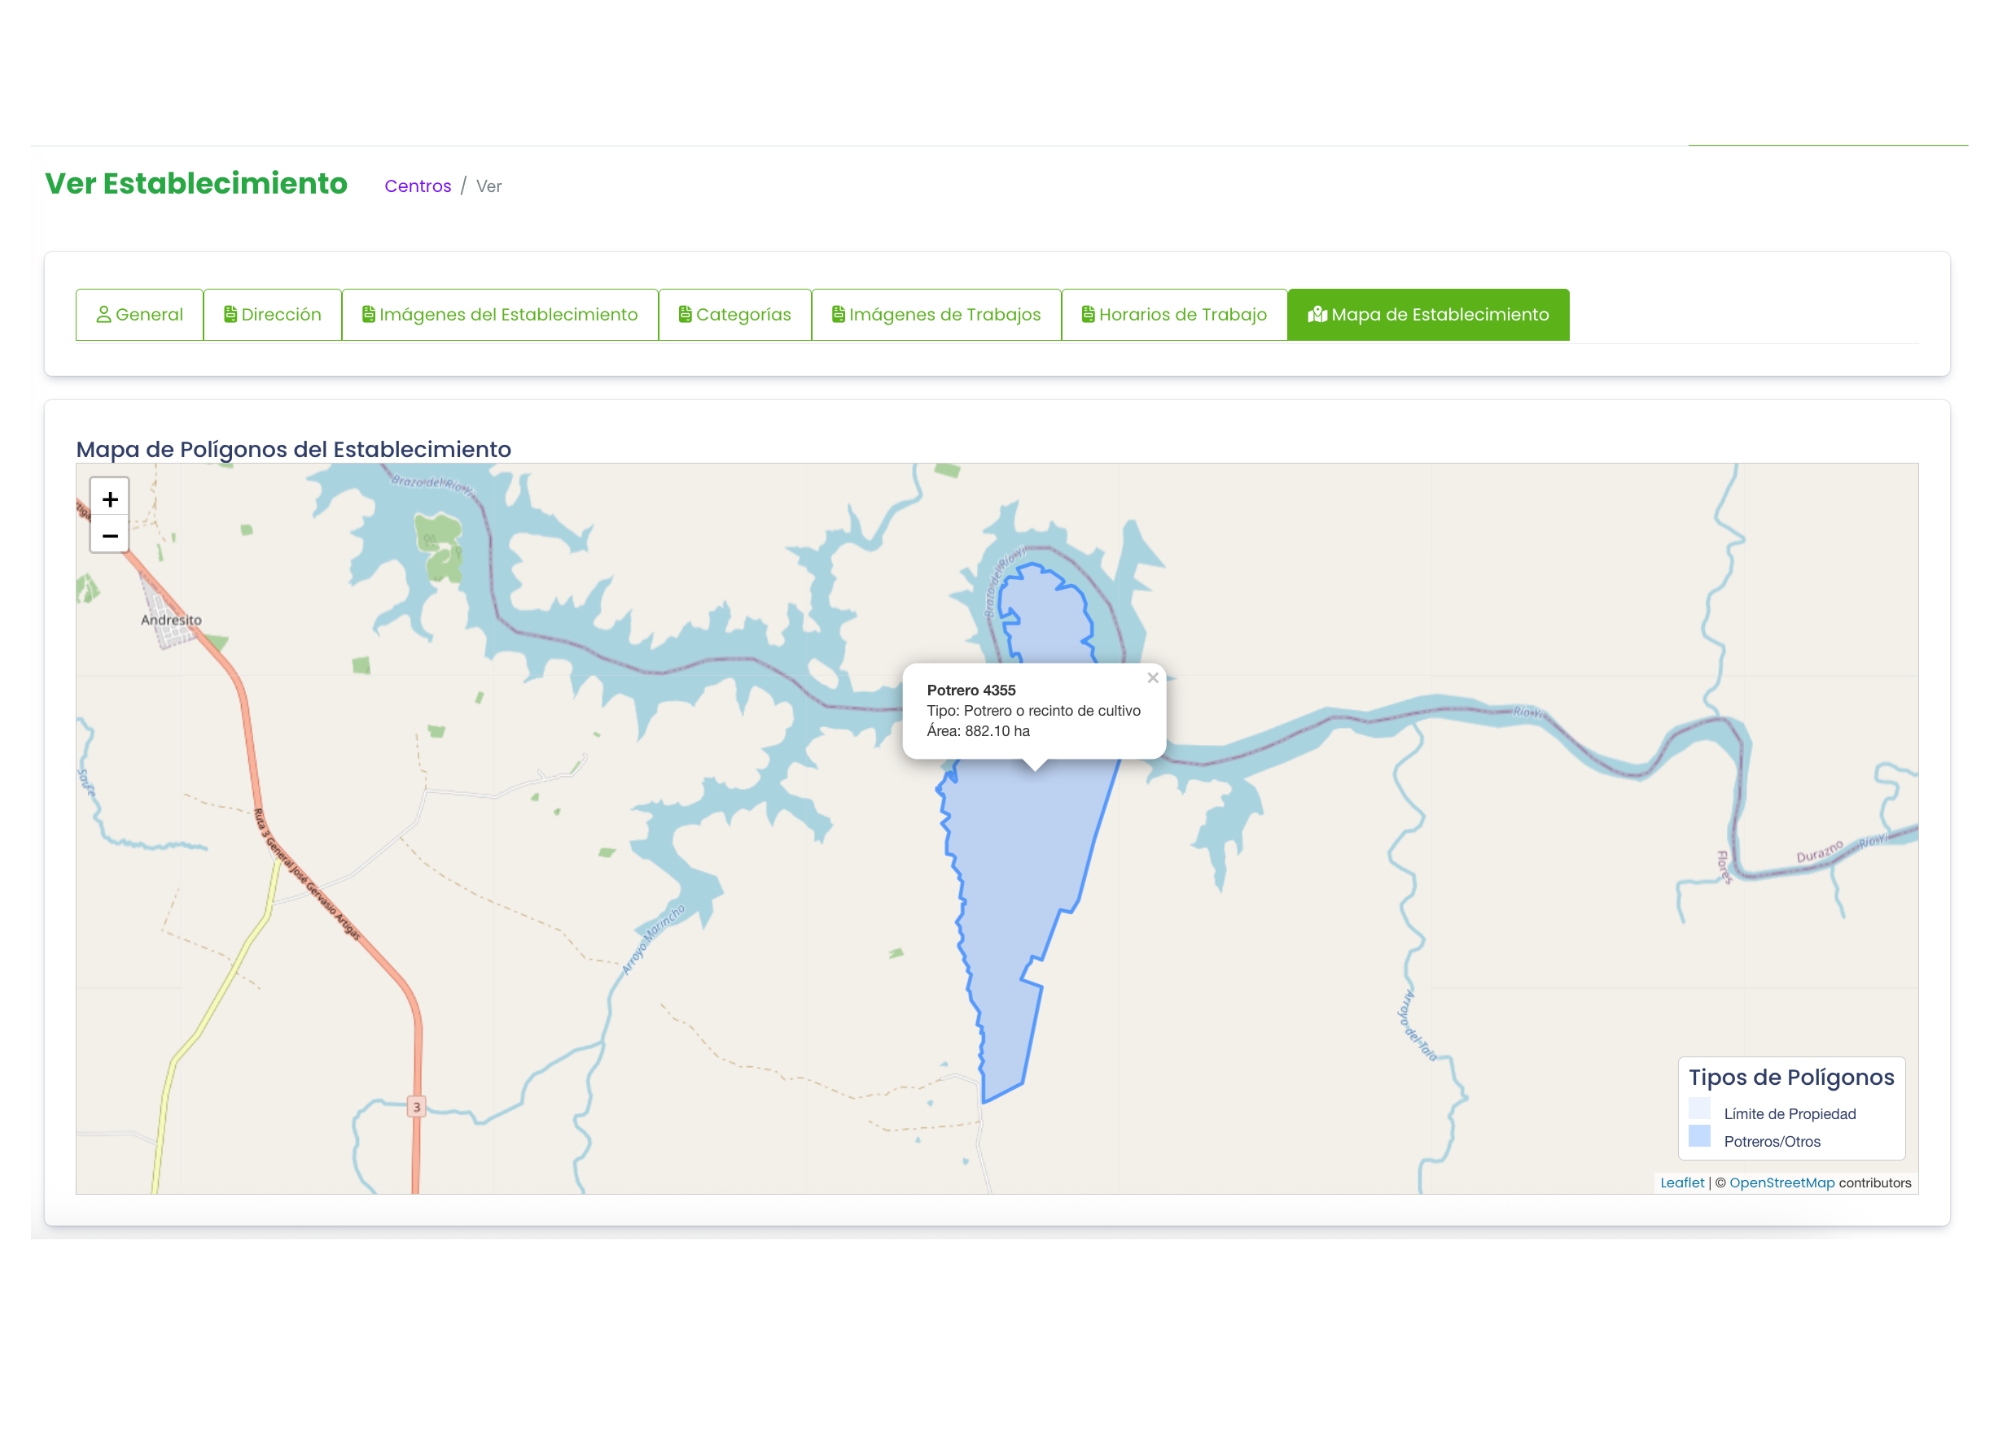Open the Leaflet attribution link

pos(1682,1182)
